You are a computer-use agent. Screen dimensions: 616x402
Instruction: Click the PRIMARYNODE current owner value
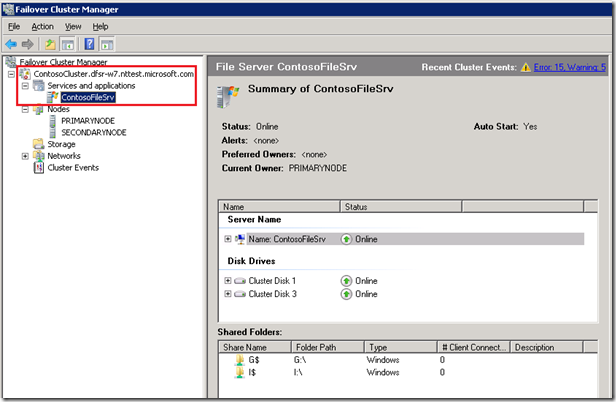point(318,168)
